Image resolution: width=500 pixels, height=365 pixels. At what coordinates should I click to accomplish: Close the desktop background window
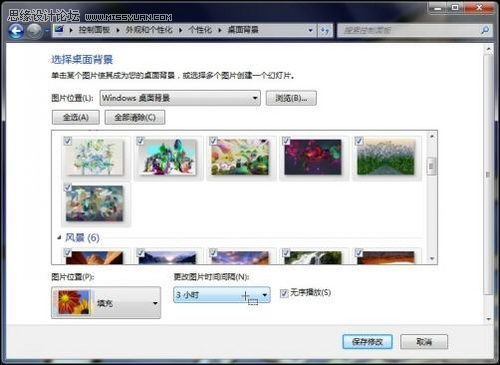(x=479, y=7)
